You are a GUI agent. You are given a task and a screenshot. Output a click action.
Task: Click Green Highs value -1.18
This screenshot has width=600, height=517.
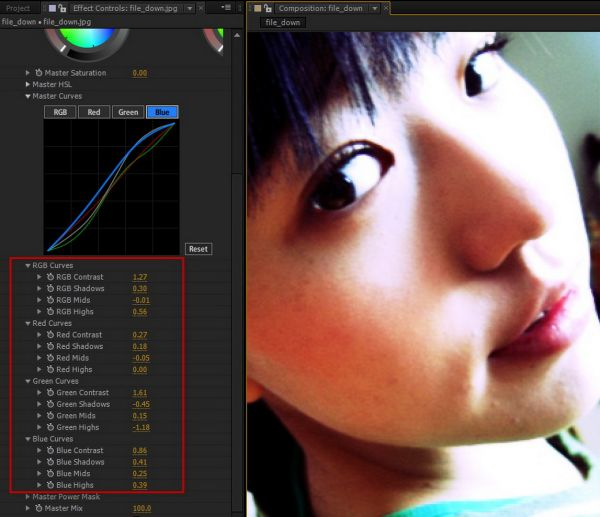click(141, 427)
